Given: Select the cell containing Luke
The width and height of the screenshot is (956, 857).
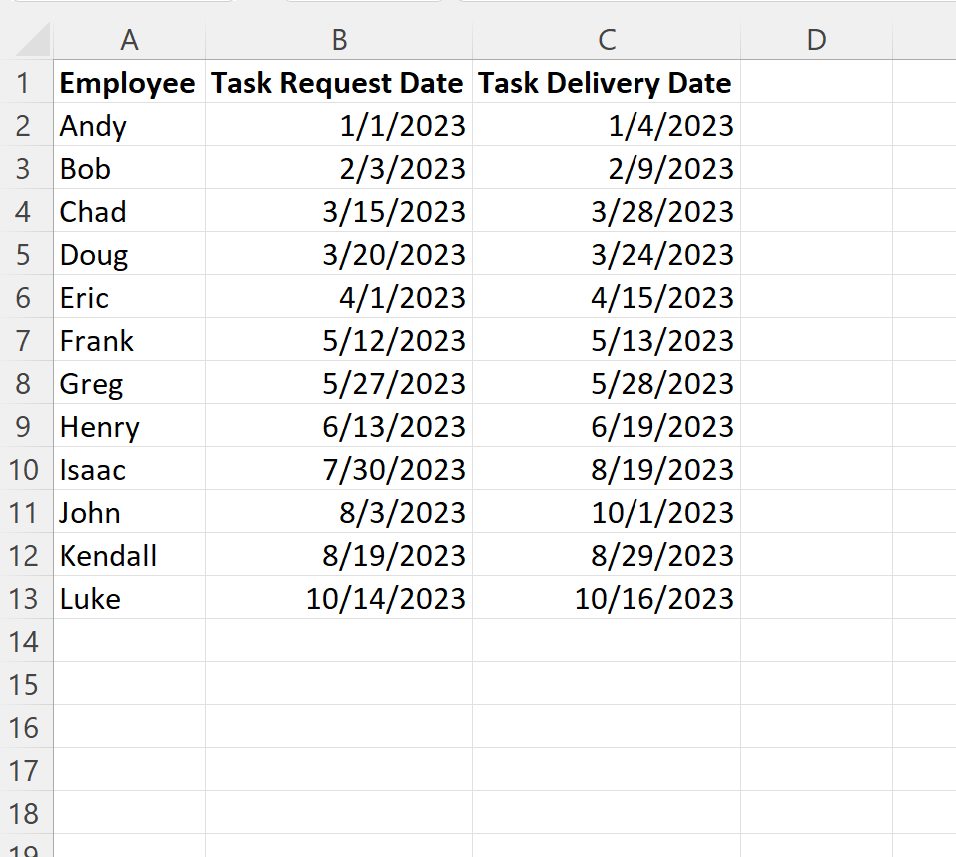Looking at the screenshot, I should (x=129, y=599).
